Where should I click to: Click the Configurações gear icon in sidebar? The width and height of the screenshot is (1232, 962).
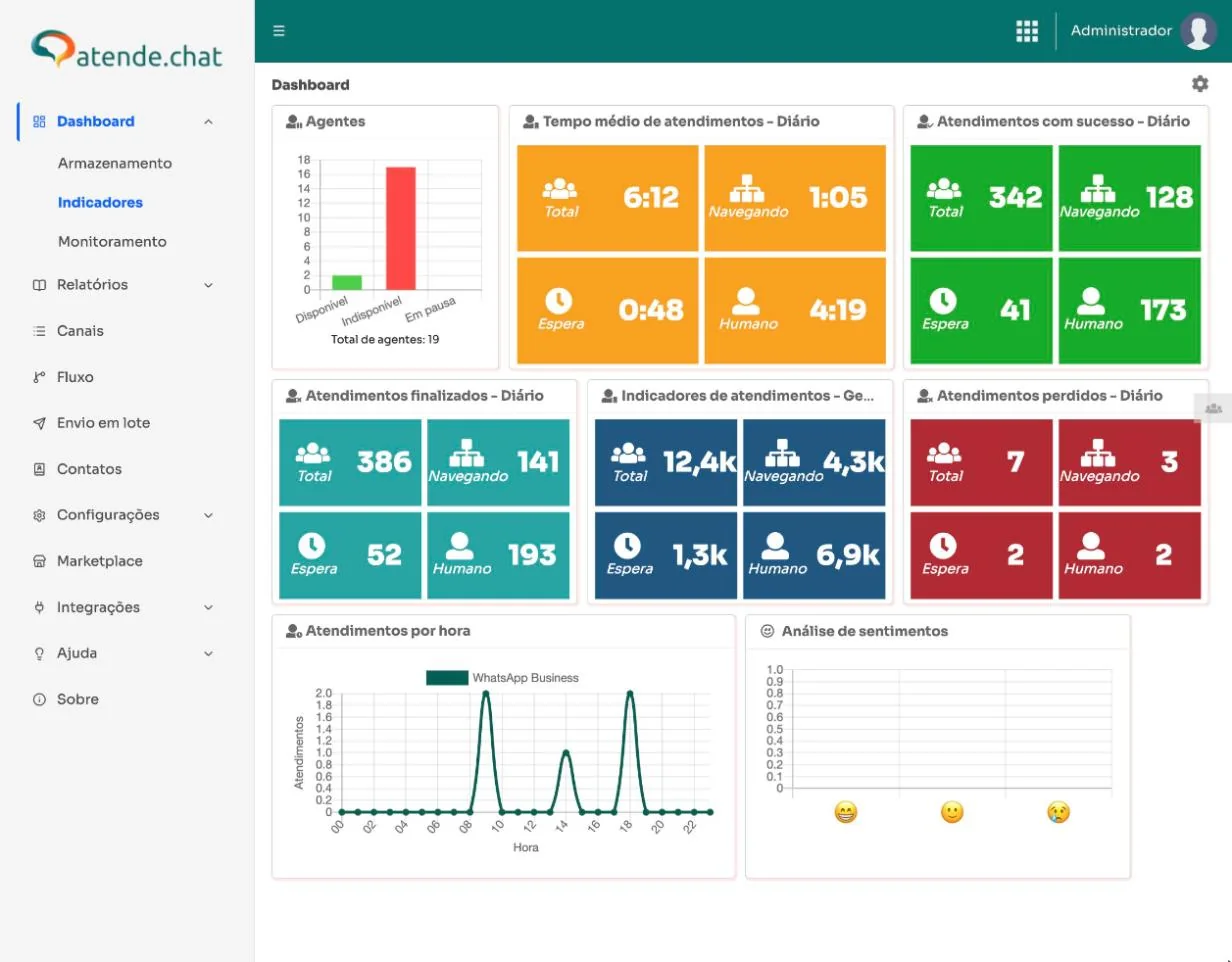click(39, 515)
